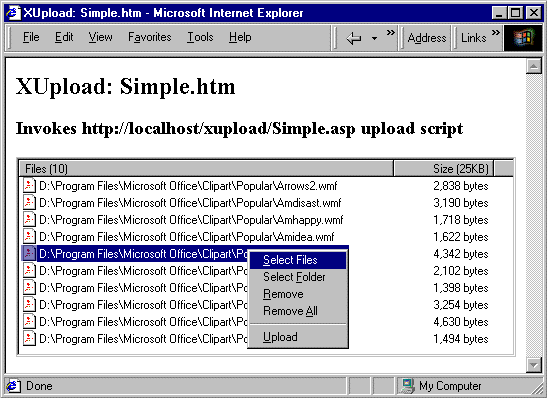The image size is (547, 398).
Task: Click the Done status text
Action: click(39, 386)
